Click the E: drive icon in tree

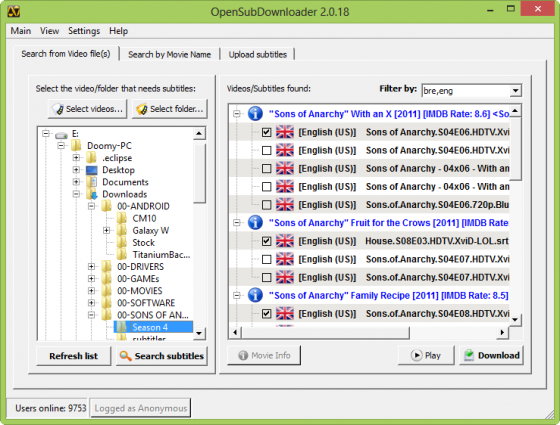pos(61,135)
